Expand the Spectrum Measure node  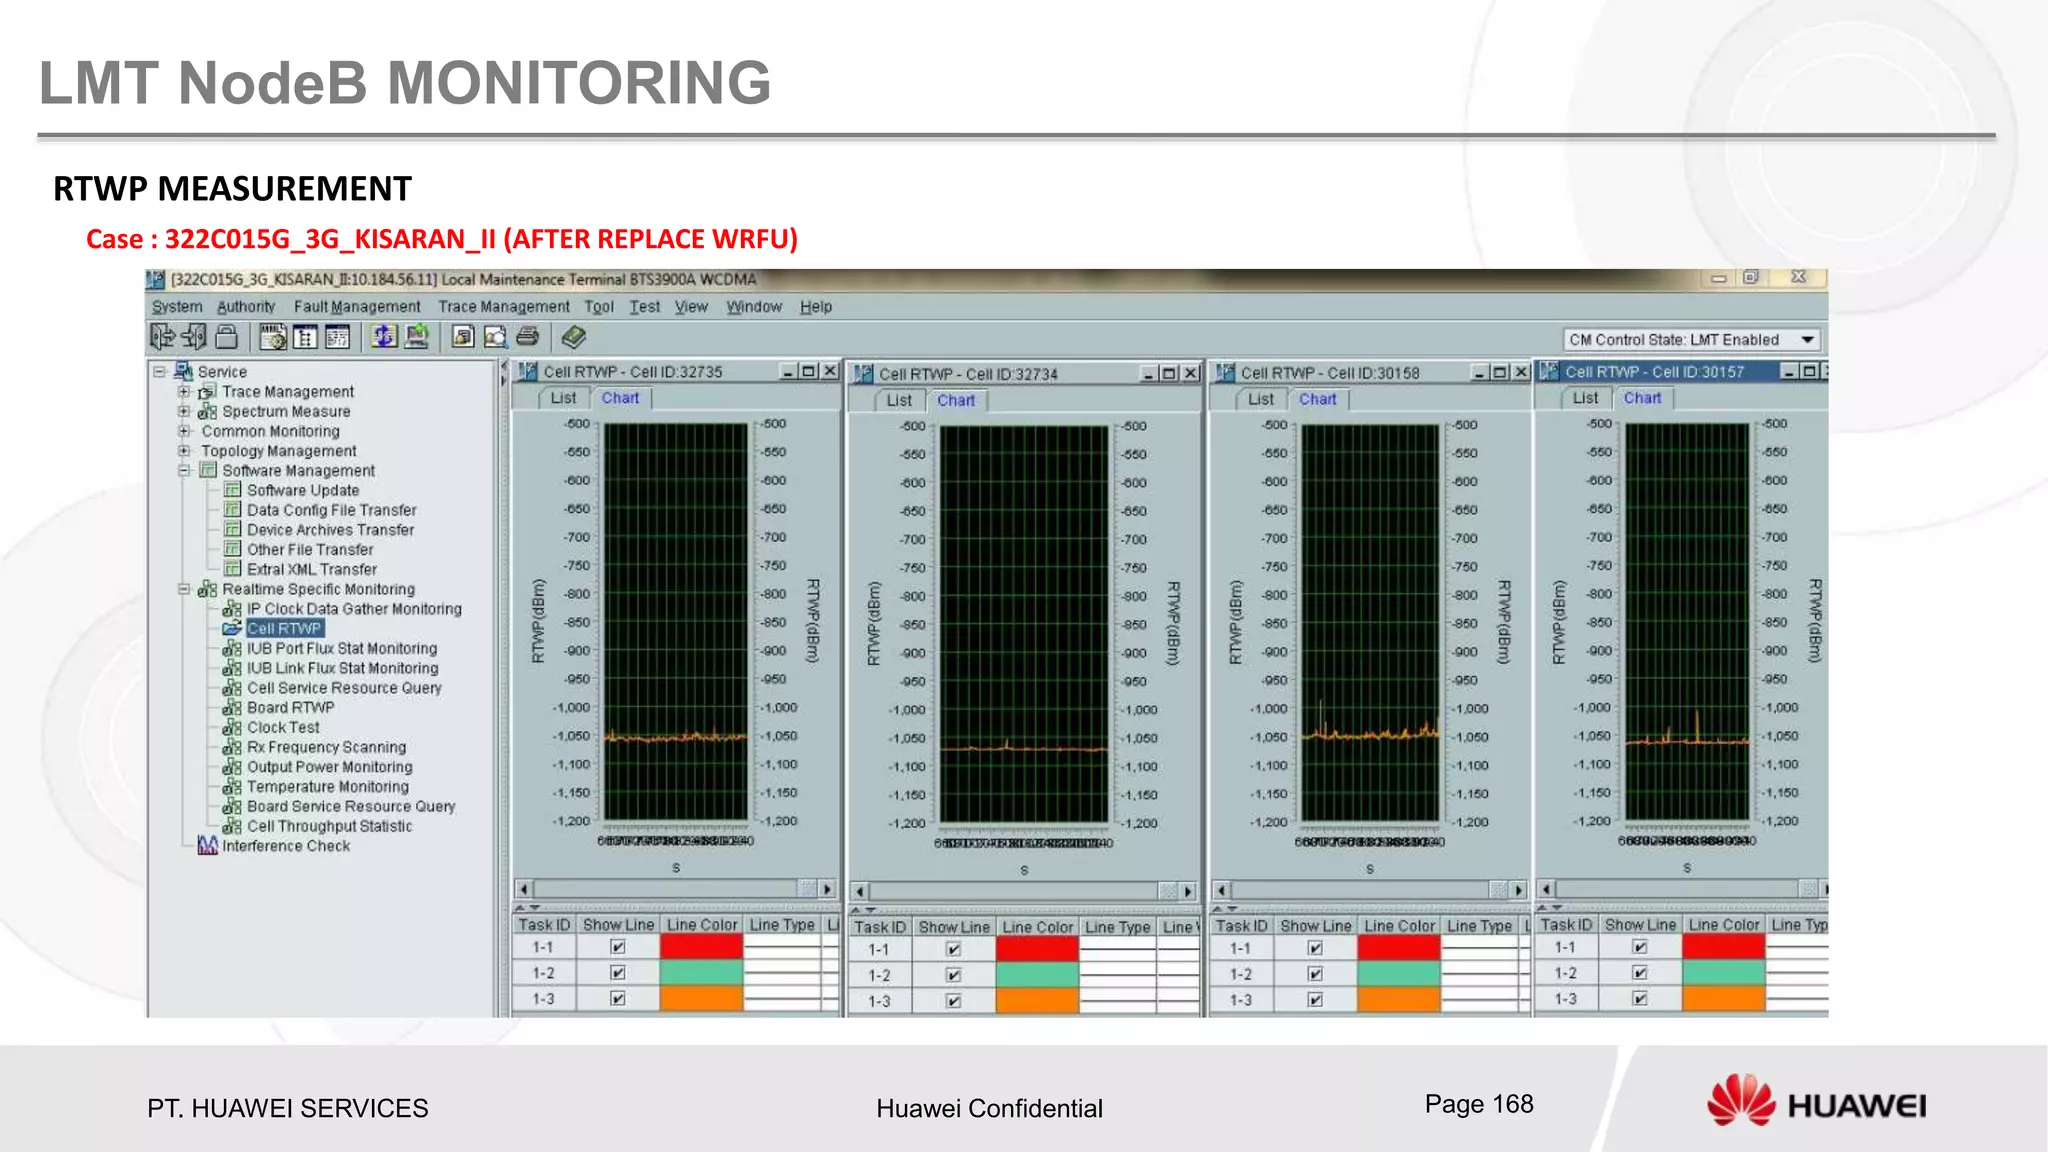click(x=184, y=411)
